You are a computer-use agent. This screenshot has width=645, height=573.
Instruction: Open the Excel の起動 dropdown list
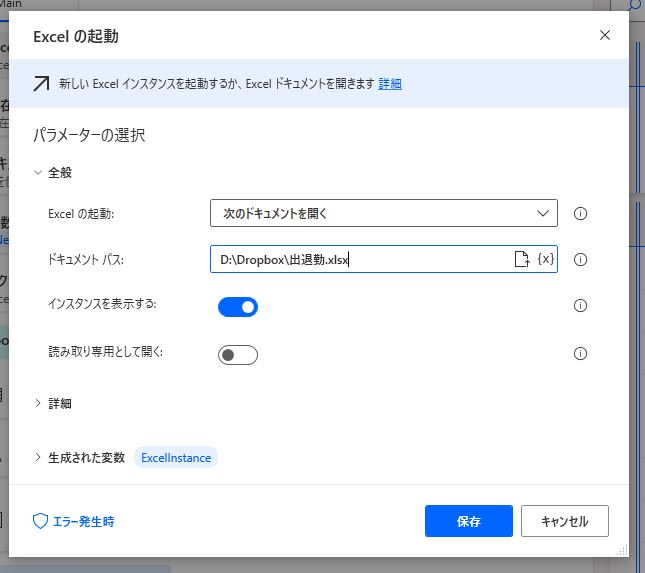(383, 213)
